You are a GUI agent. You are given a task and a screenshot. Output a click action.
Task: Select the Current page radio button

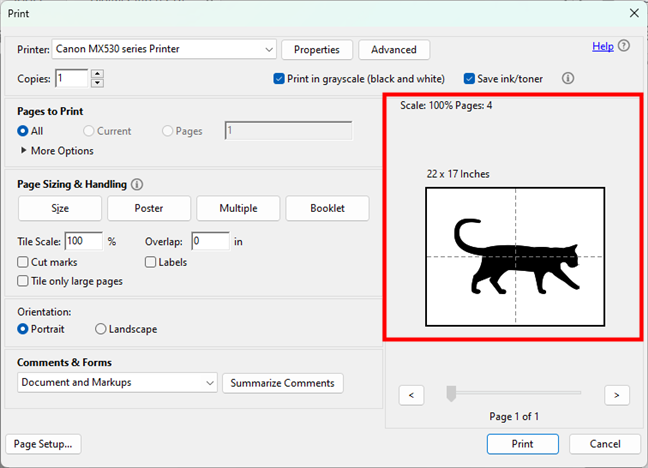coord(88,131)
